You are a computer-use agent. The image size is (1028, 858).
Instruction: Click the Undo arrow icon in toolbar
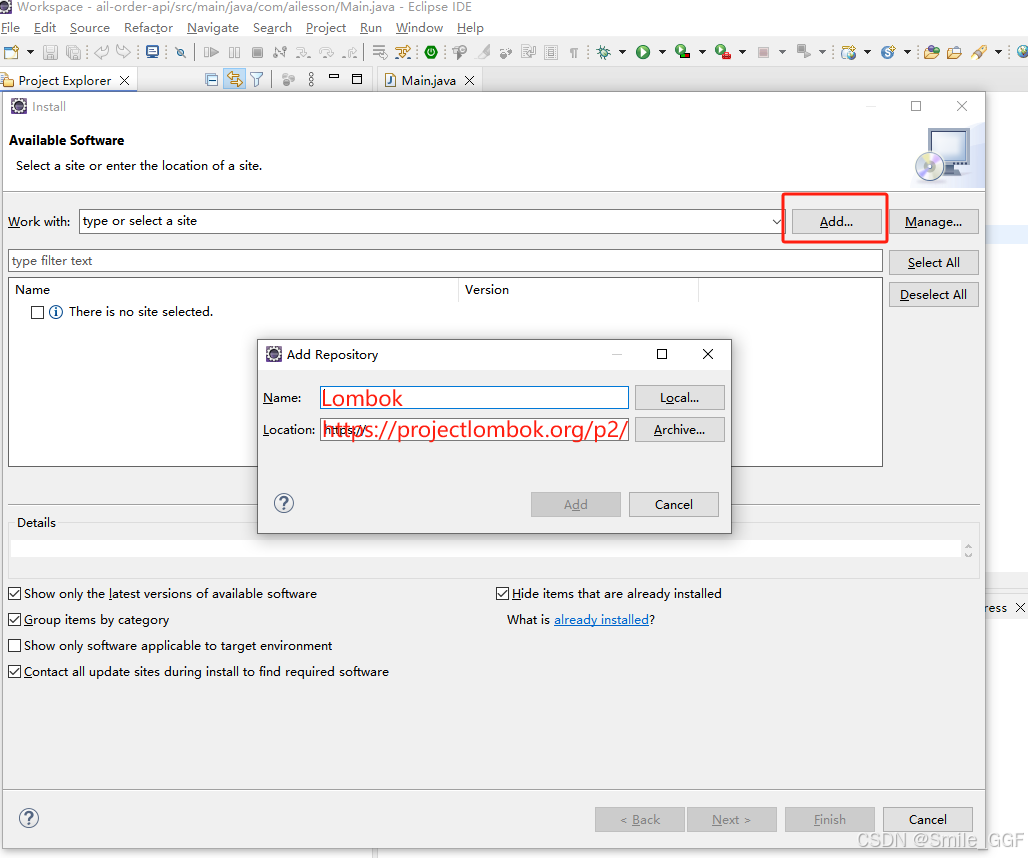pyautogui.click(x=102, y=52)
